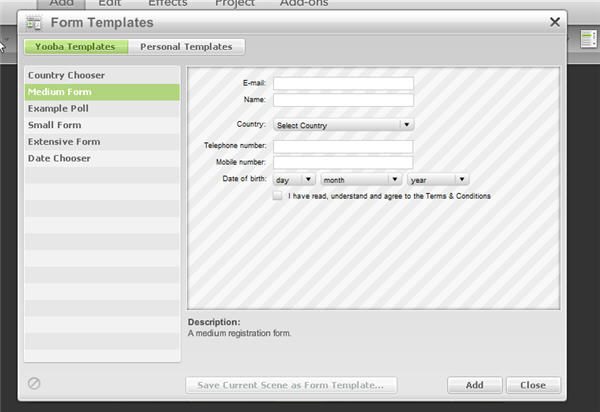Click into the E-mail input field

[343, 83]
